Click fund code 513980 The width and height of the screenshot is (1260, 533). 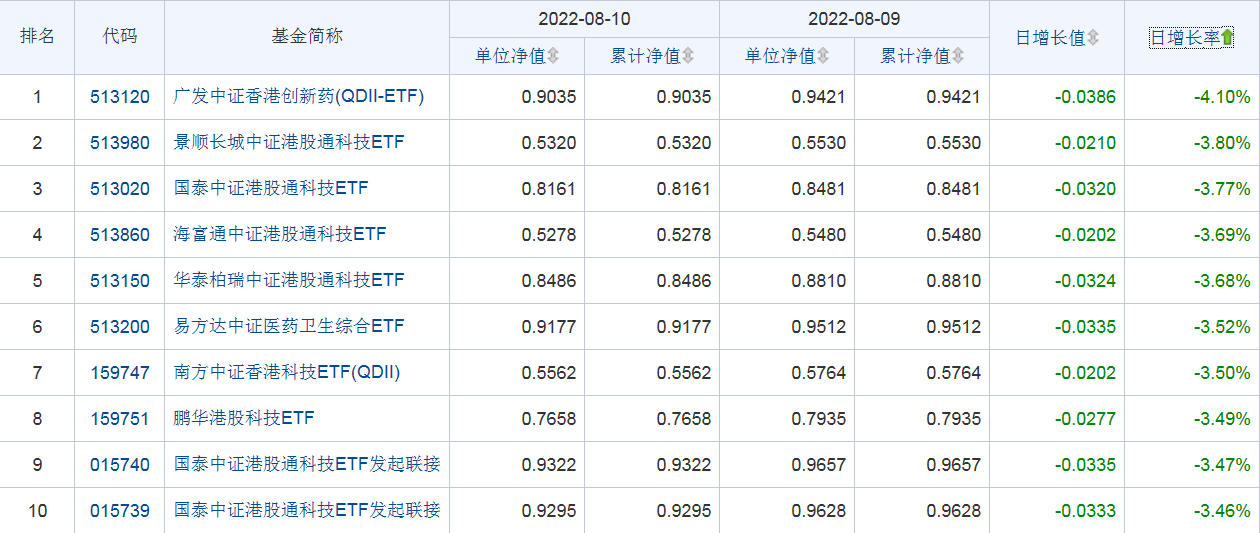pos(119,143)
